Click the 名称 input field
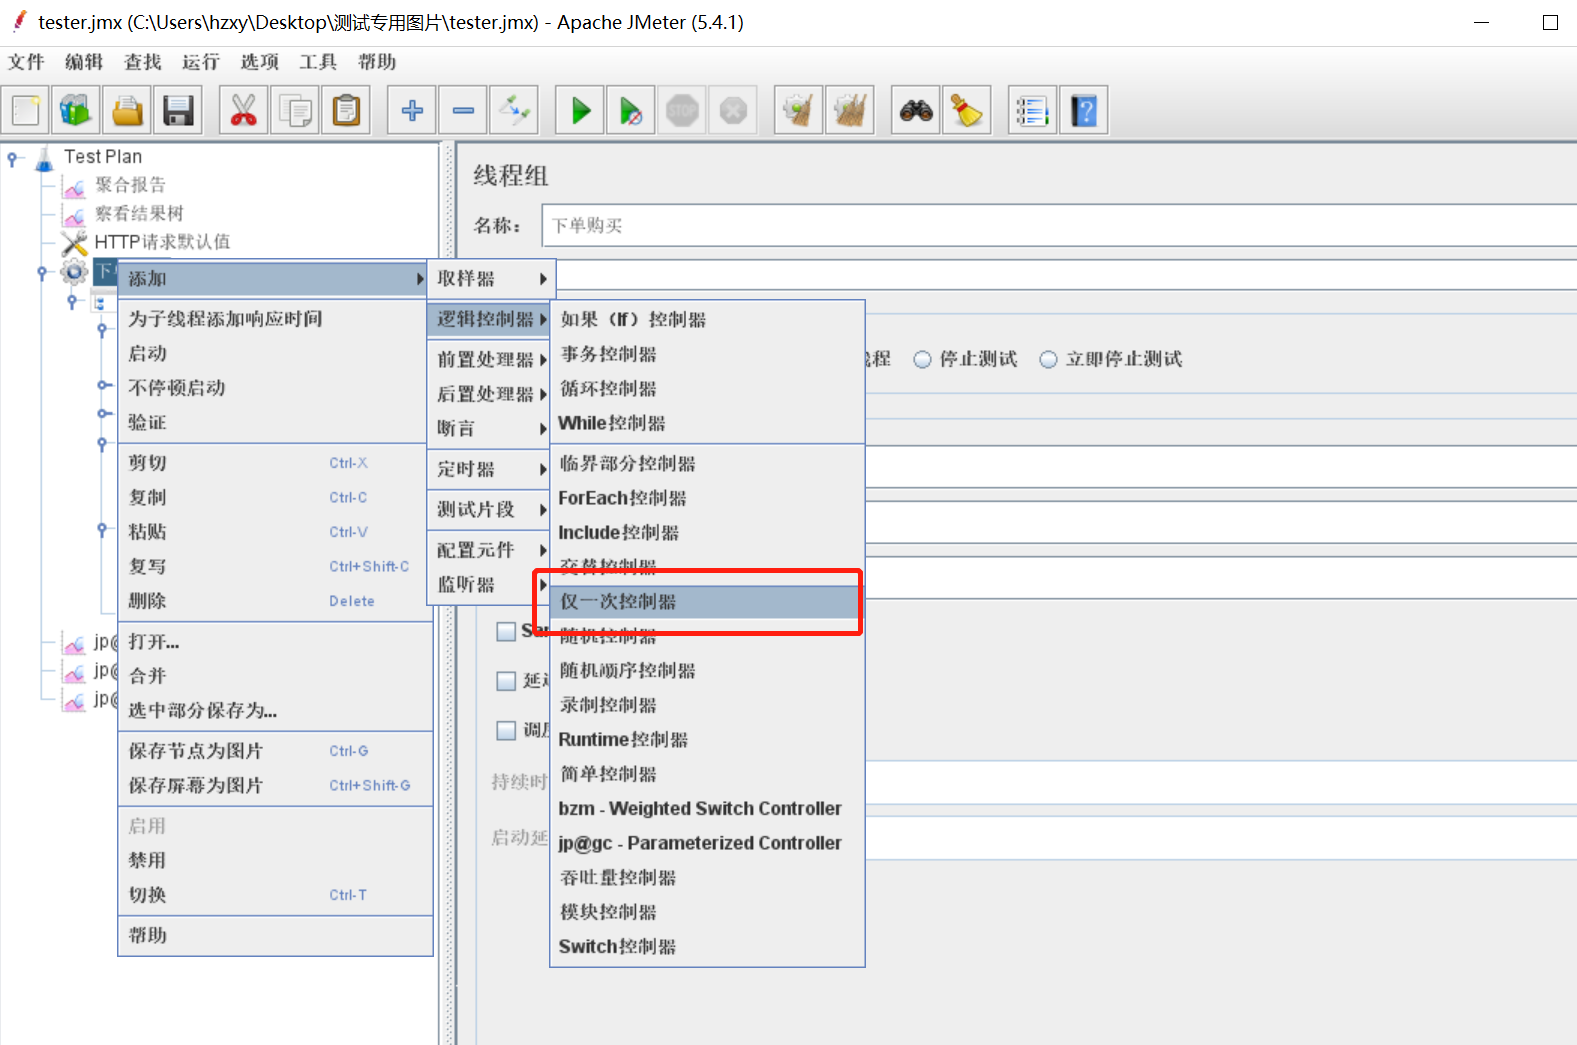This screenshot has height=1045, width=1577. [x=1059, y=225]
